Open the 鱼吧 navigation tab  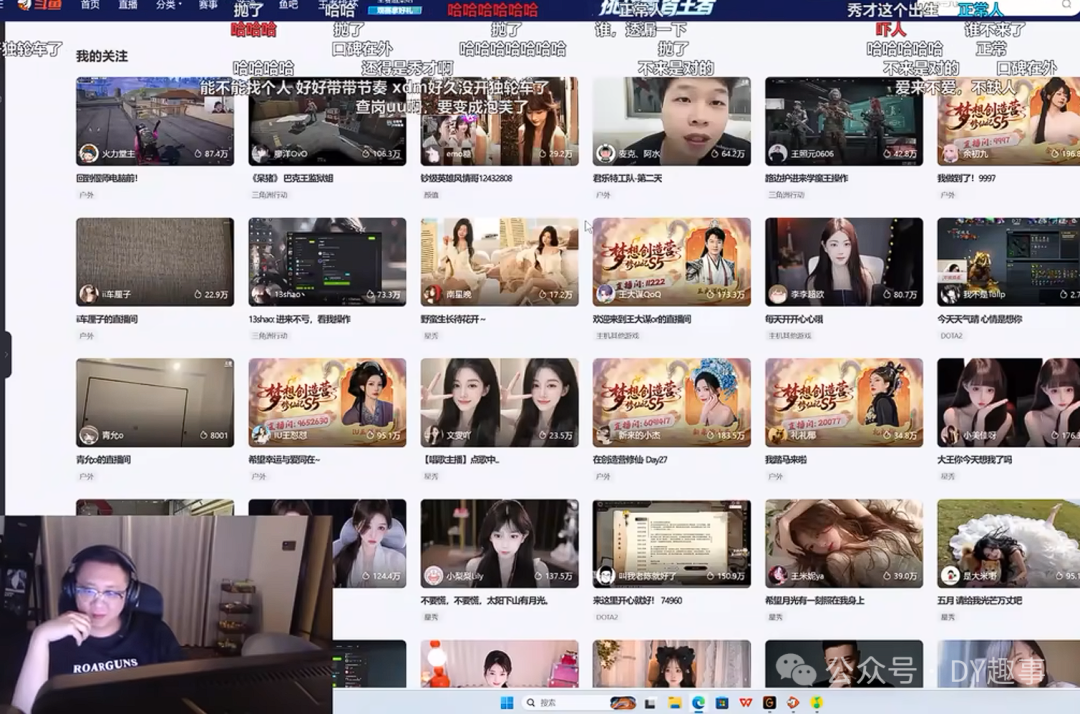click(289, 5)
